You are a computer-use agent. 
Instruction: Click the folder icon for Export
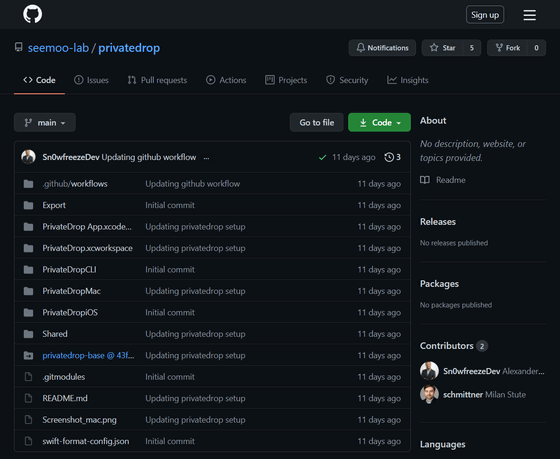(x=28, y=205)
